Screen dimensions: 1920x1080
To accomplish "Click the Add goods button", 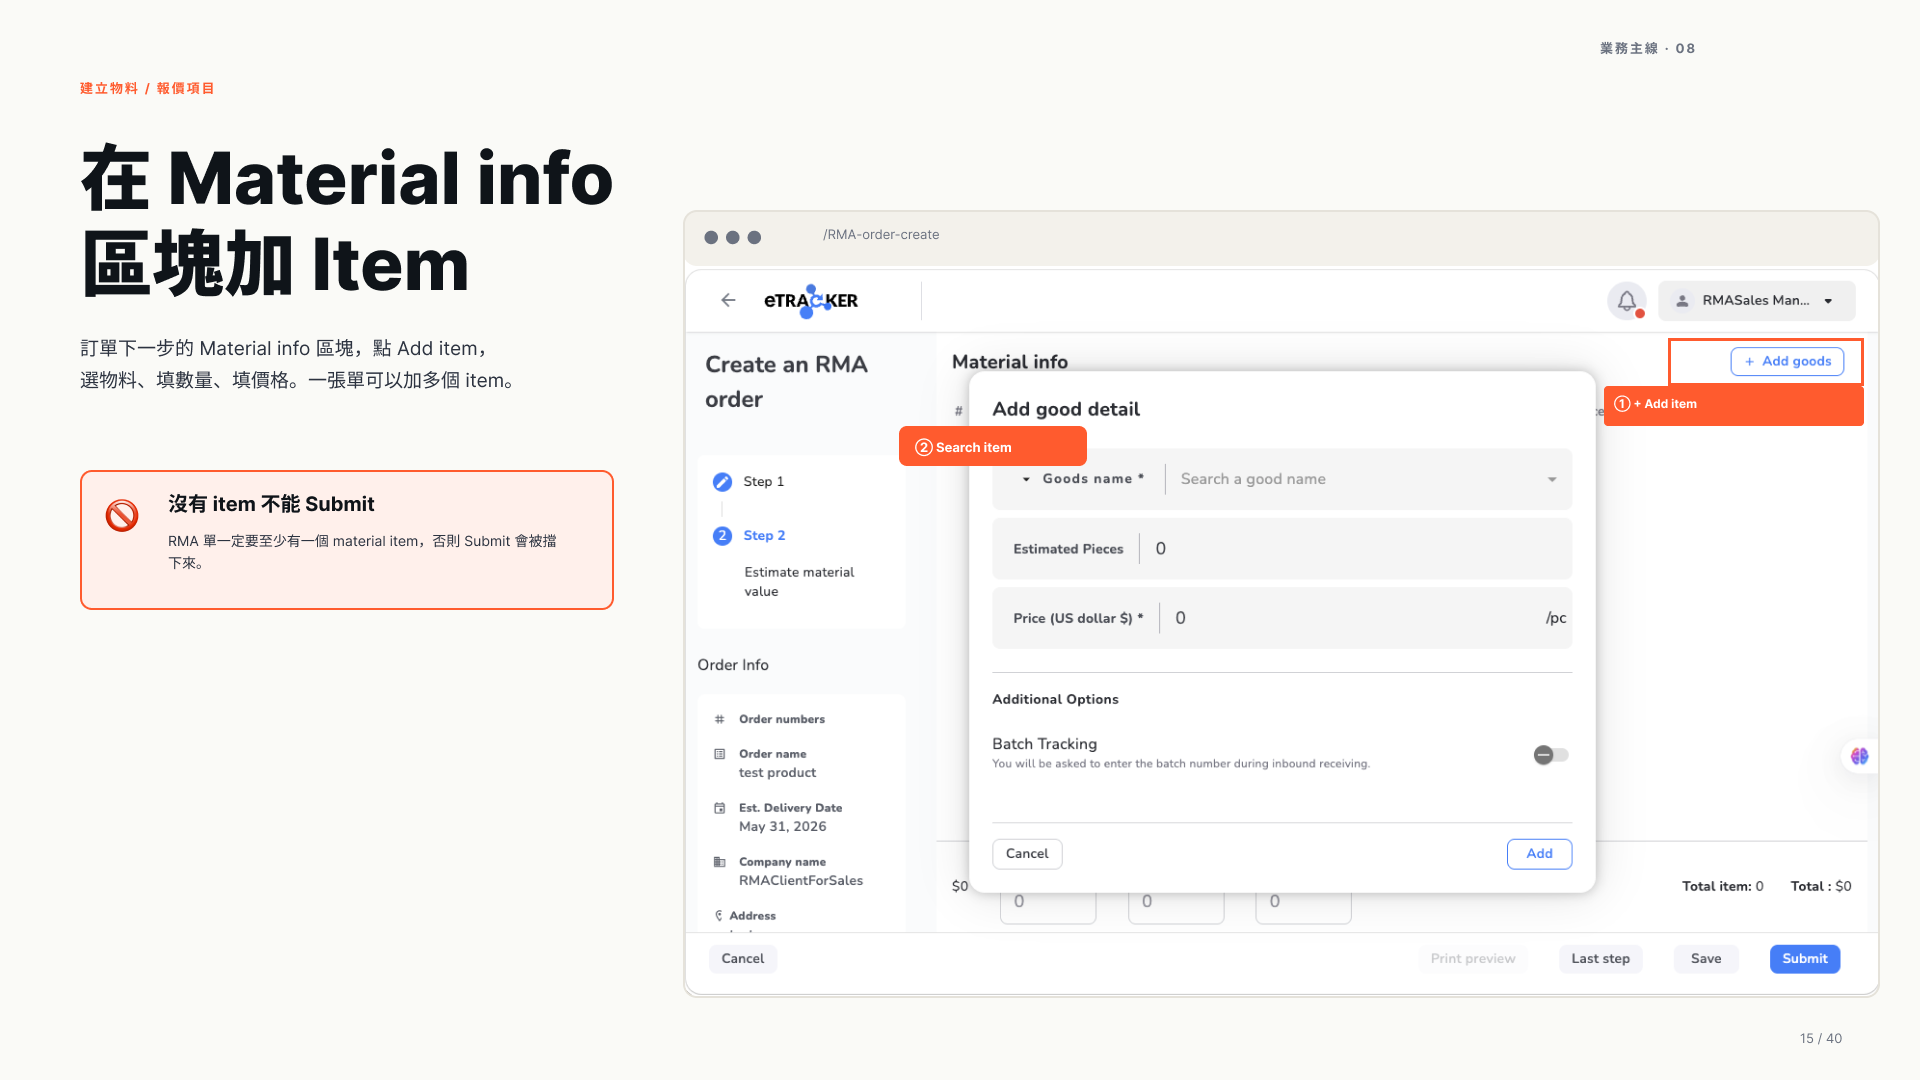I will pyautogui.click(x=1787, y=361).
